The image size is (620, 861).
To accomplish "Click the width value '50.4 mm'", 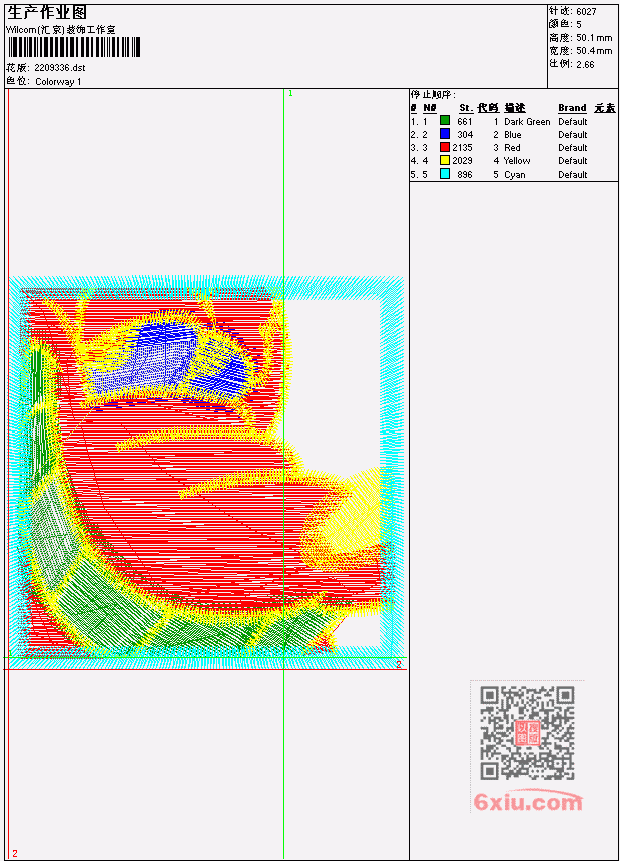I will tap(594, 51).
